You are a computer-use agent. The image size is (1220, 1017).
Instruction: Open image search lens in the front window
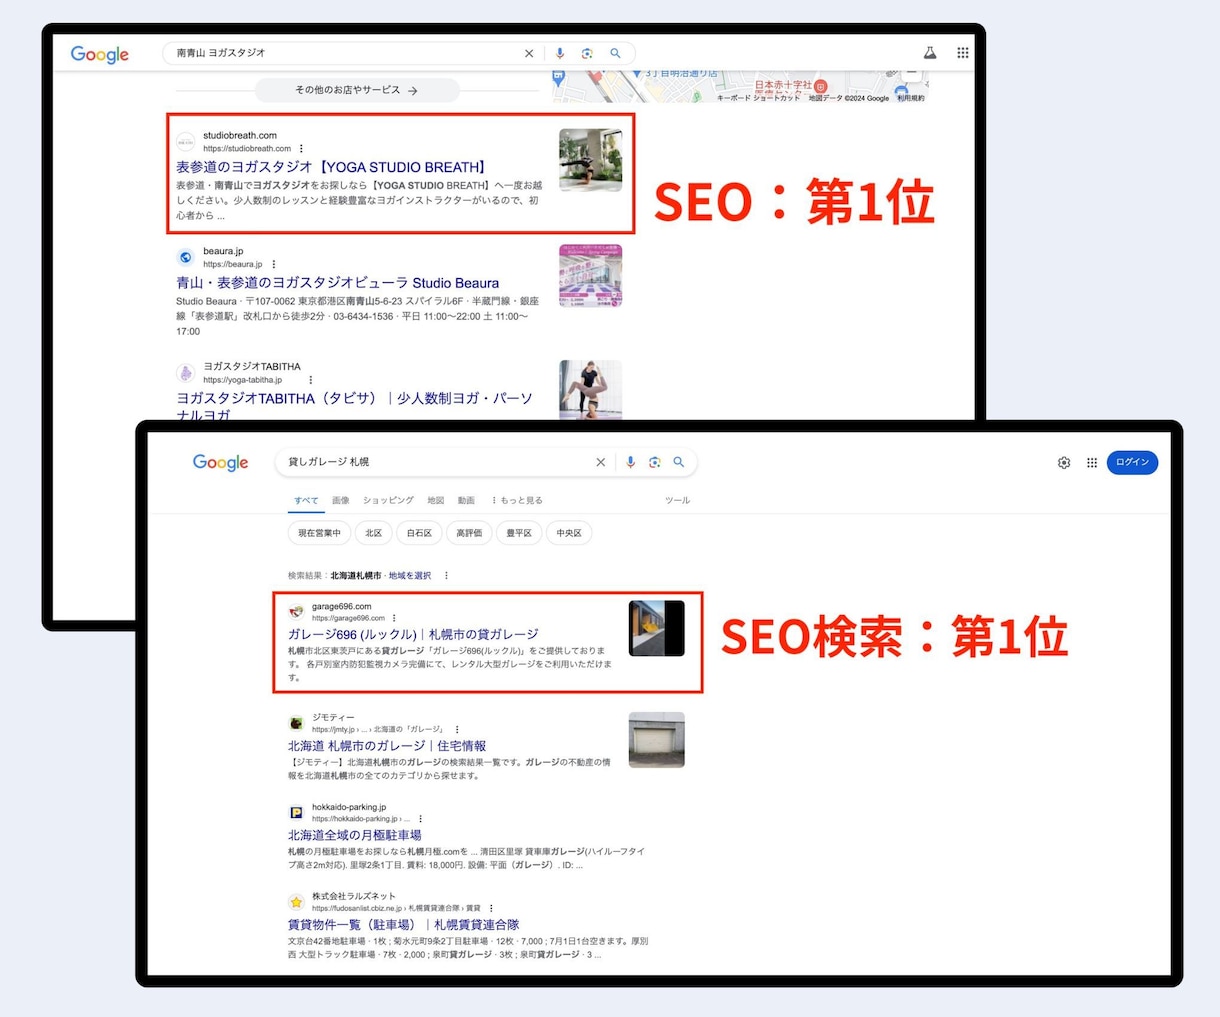click(x=654, y=462)
